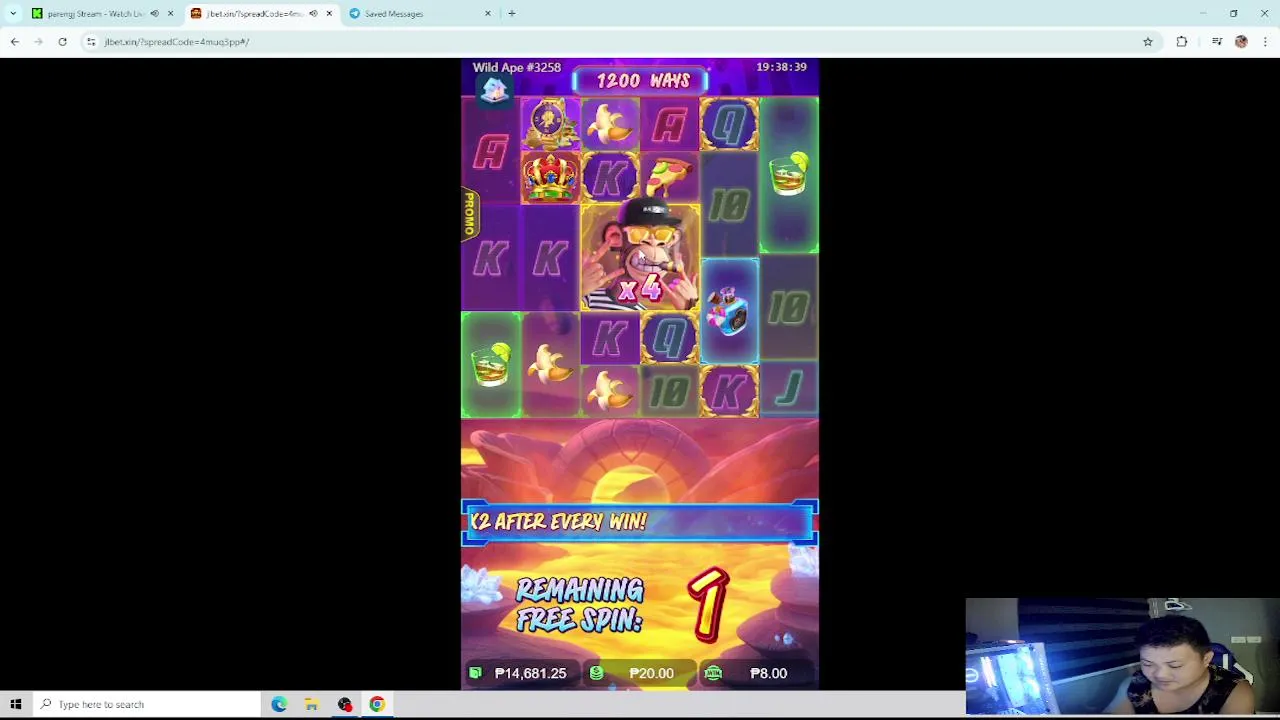Click the pizza slice symbol
The height and width of the screenshot is (720, 1280).
pos(670,178)
